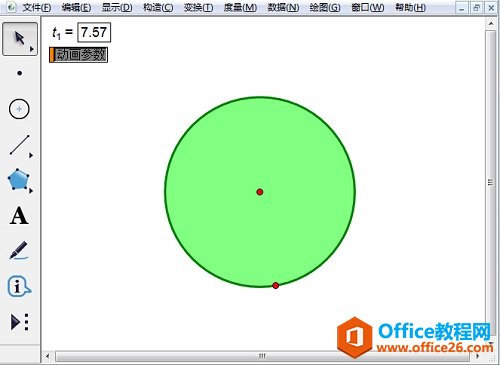Click the 动画参数 action button
The width and height of the screenshot is (500, 365).
coord(78,55)
